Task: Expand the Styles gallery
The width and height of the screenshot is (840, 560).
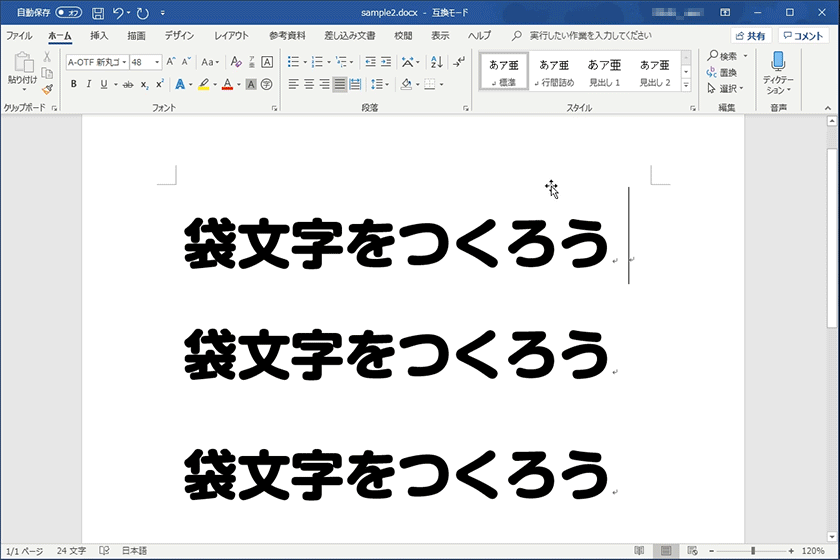Action: click(x=686, y=85)
